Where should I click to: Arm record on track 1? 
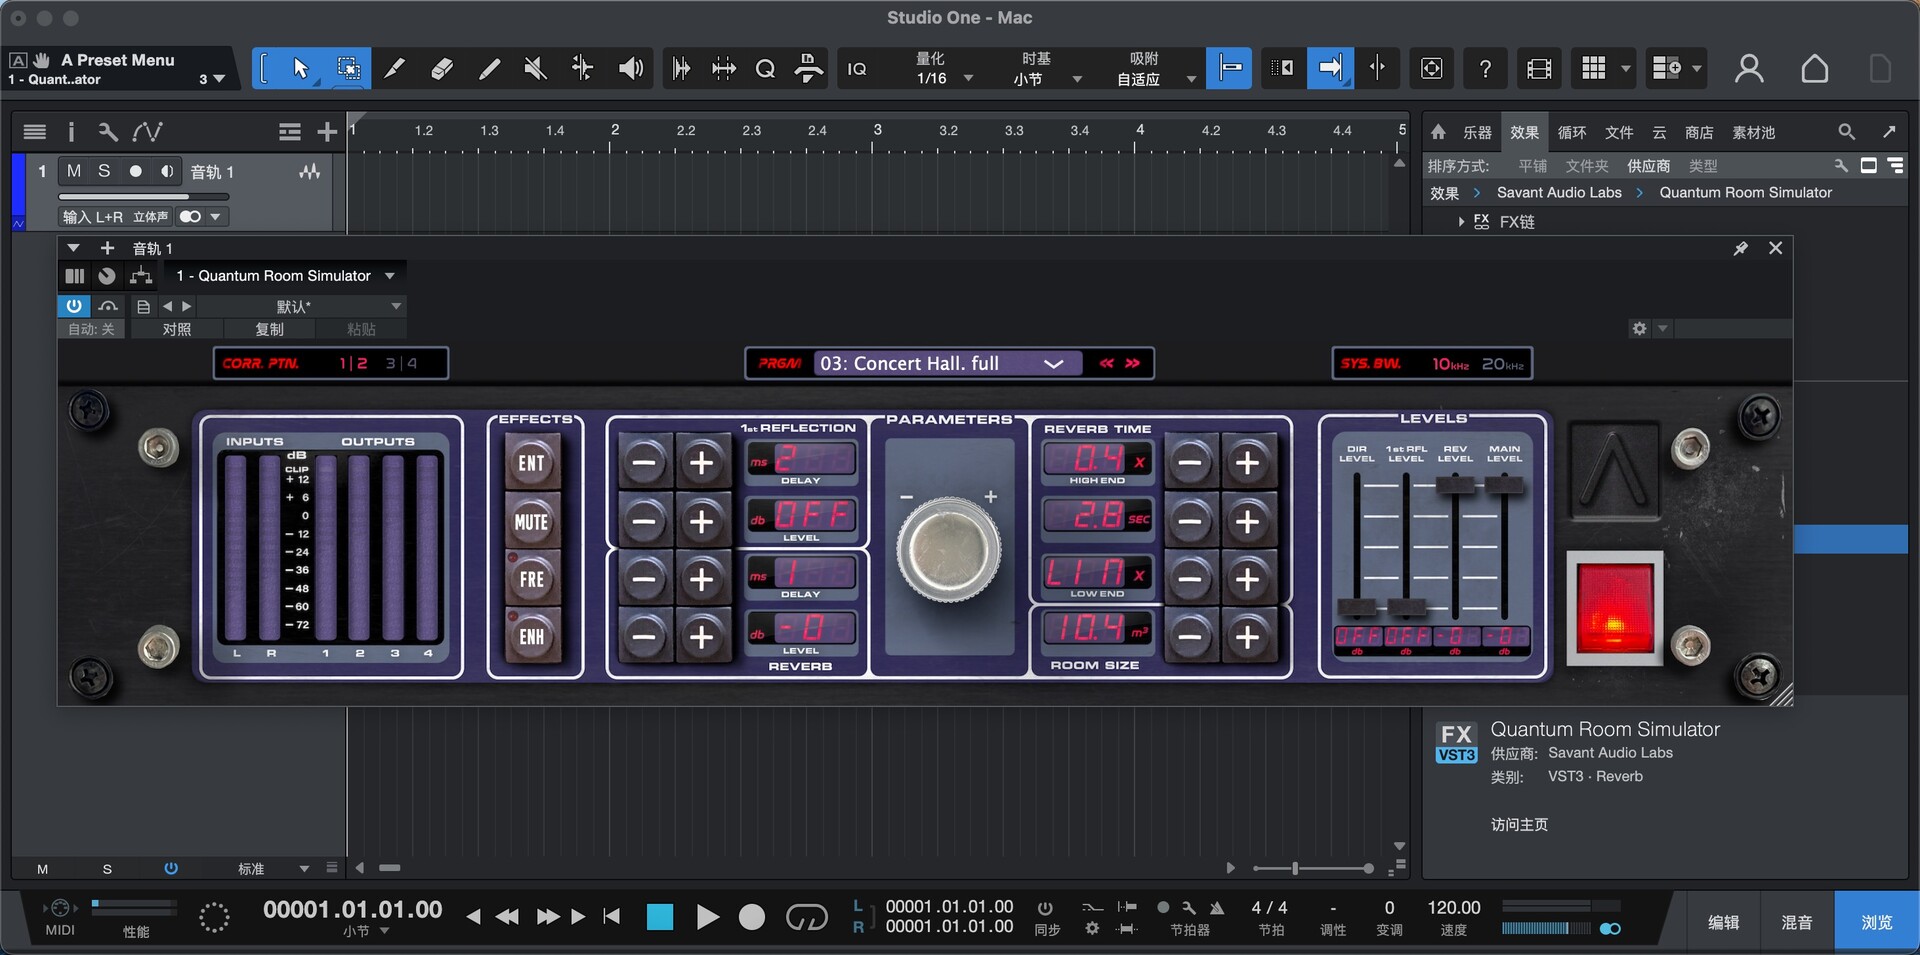[136, 171]
